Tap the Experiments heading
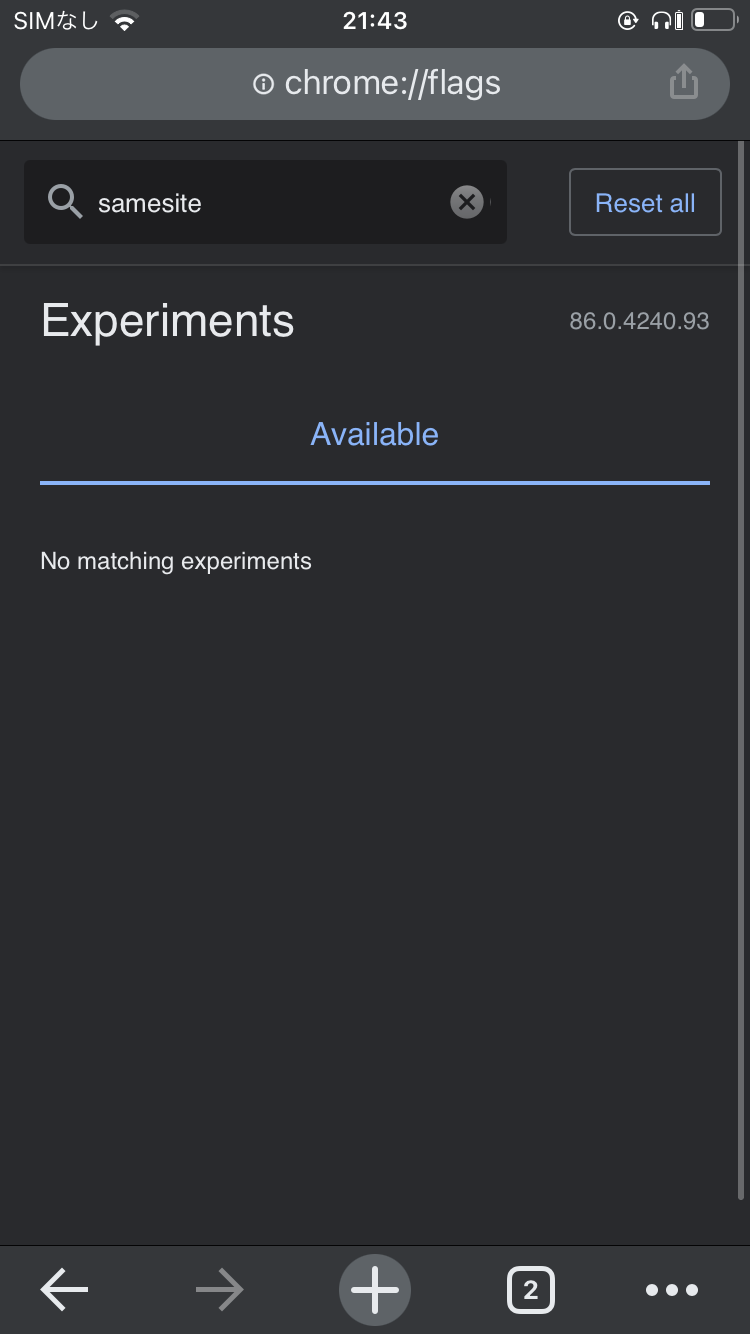The width and height of the screenshot is (750, 1334). [x=168, y=321]
